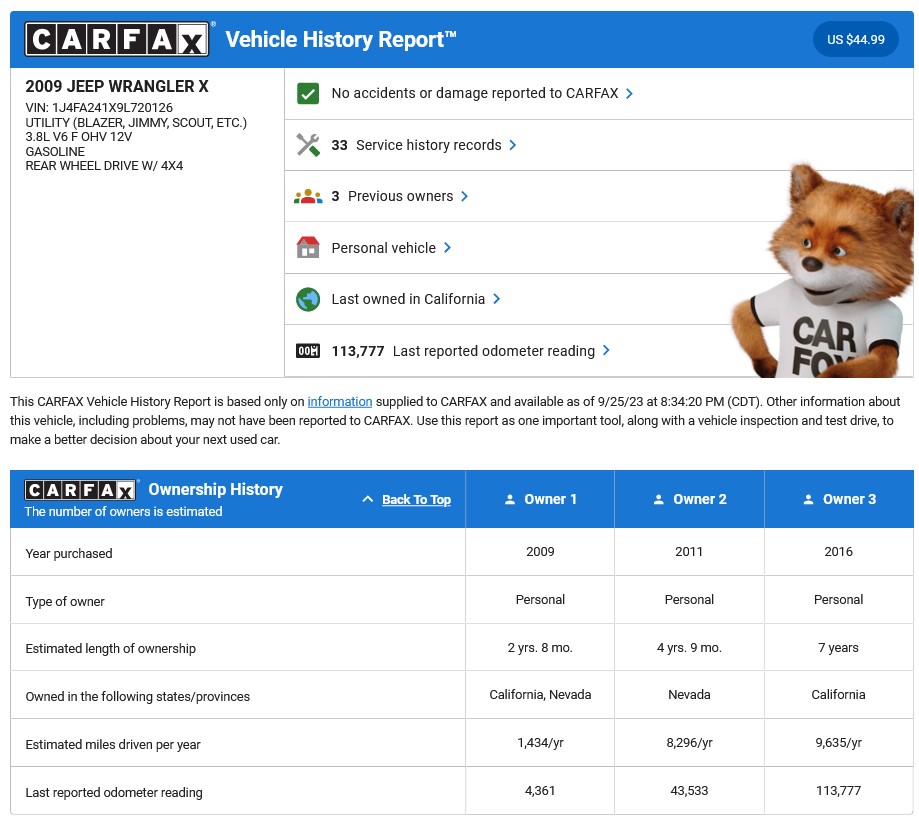Click the 'Type of owner' row label

click(x=64, y=601)
